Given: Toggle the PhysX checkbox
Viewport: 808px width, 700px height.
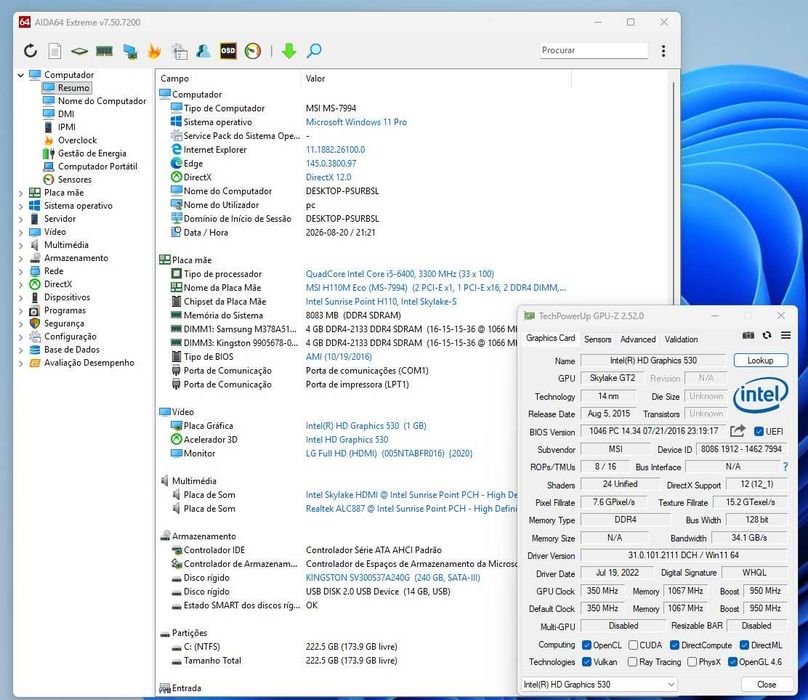Looking at the screenshot, I should [x=692, y=661].
